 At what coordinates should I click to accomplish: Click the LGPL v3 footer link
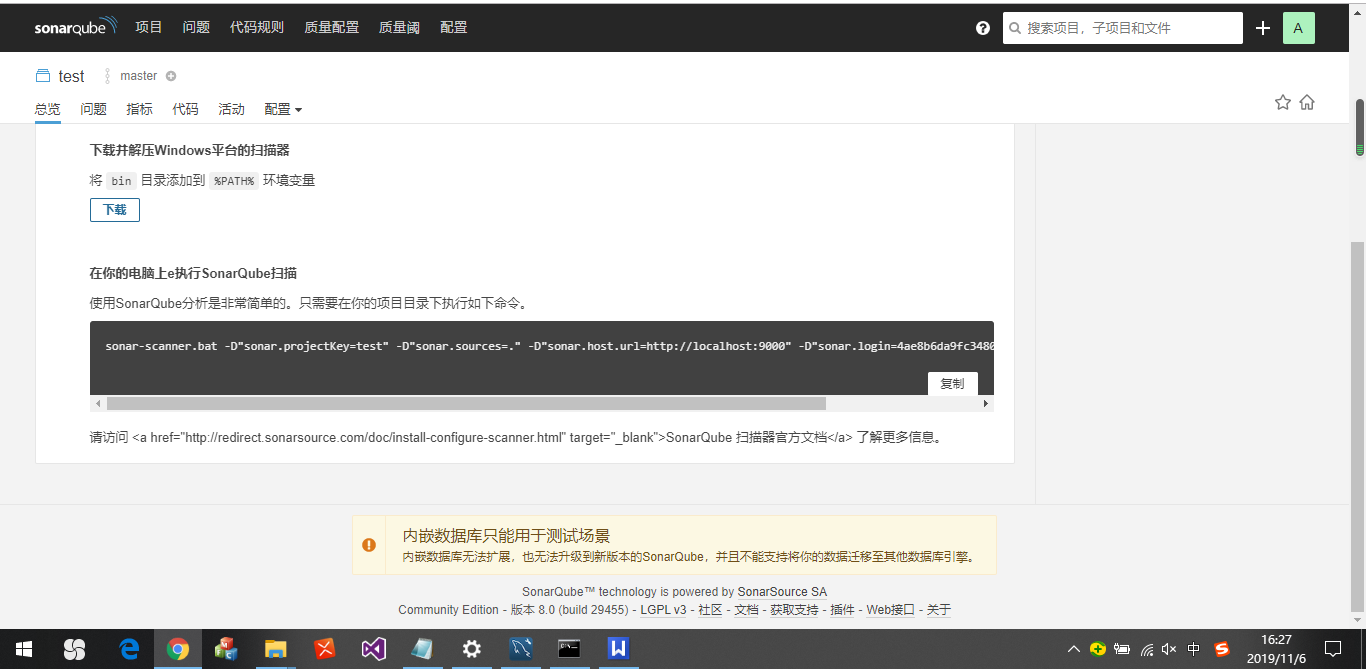tap(663, 610)
